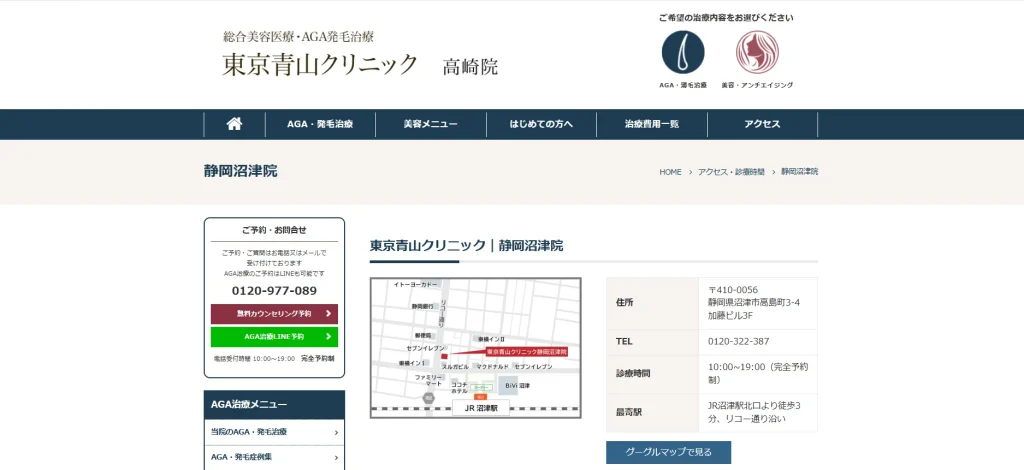Click the clinic access map image
The height and width of the screenshot is (470, 1024).
475,348
